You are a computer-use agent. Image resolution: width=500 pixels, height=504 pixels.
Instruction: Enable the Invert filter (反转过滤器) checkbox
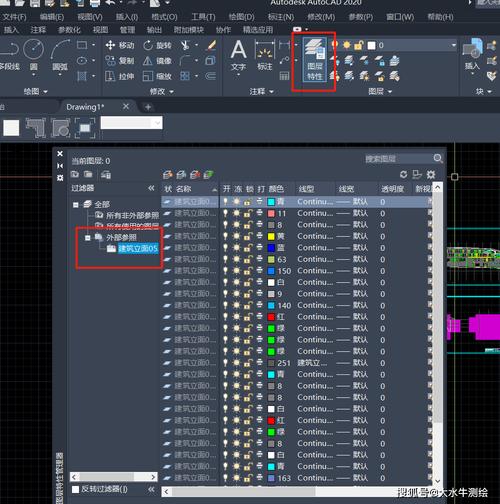[x=76, y=489]
